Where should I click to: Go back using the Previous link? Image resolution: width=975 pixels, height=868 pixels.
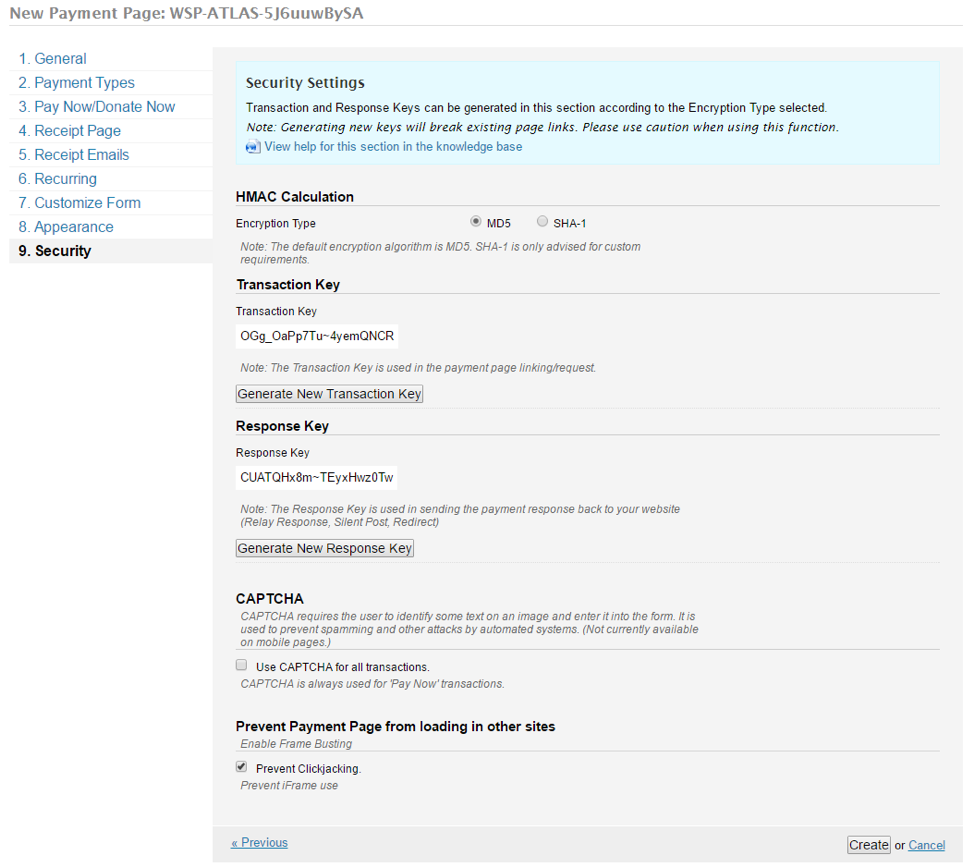[259, 842]
